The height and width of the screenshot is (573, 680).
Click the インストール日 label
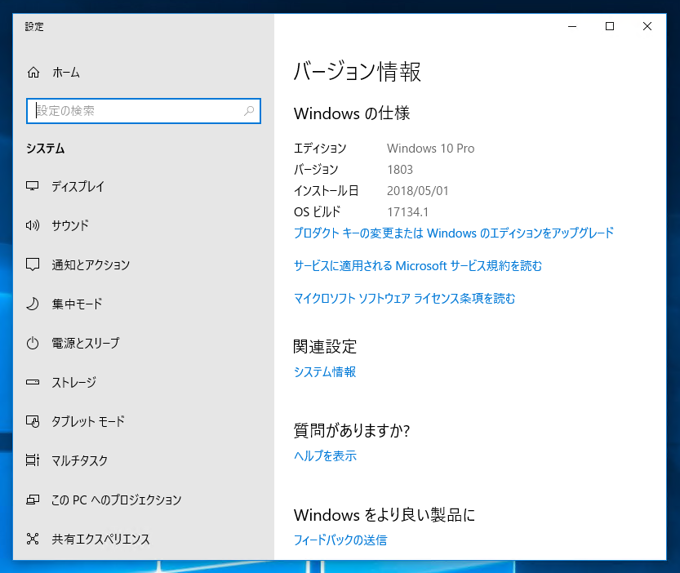click(x=326, y=191)
